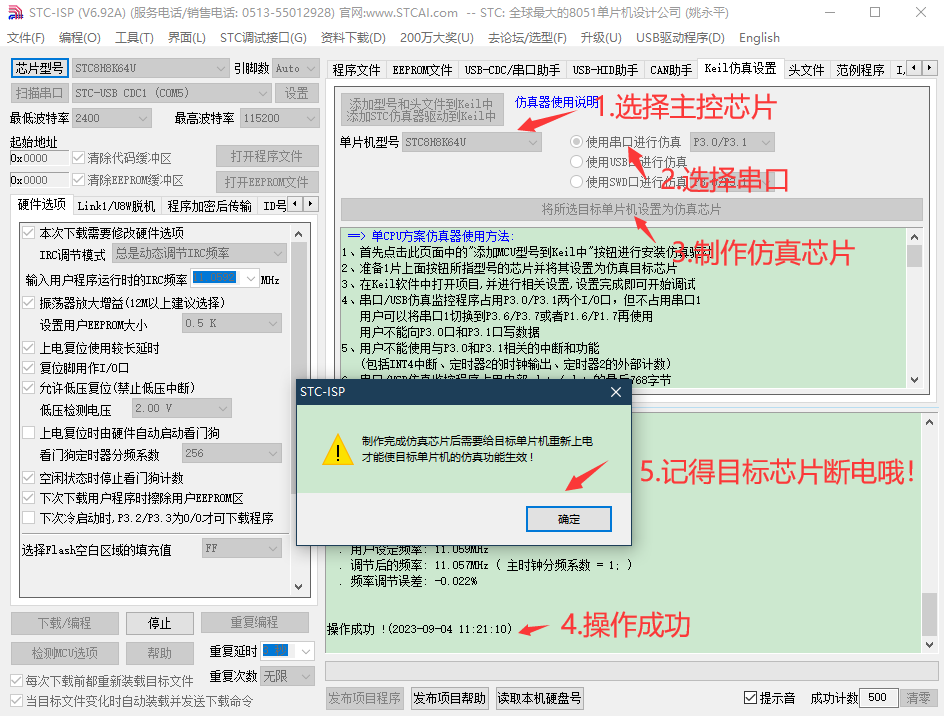
Task: Open the 最高波特率 115200 dropdown
Action: click(x=279, y=118)
